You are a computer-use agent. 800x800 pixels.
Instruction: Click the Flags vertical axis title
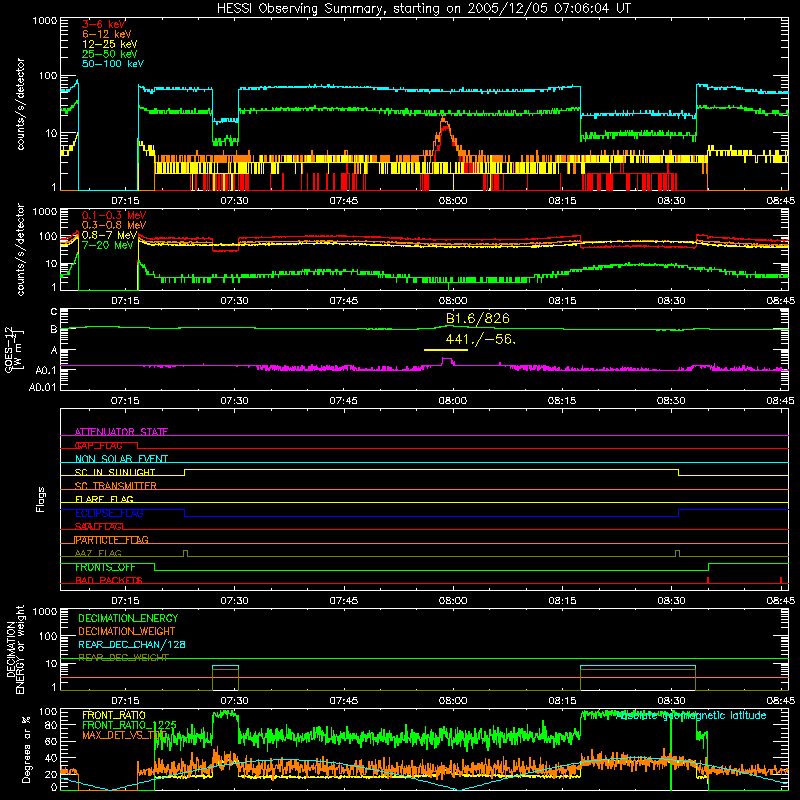[x=41, y=499]
